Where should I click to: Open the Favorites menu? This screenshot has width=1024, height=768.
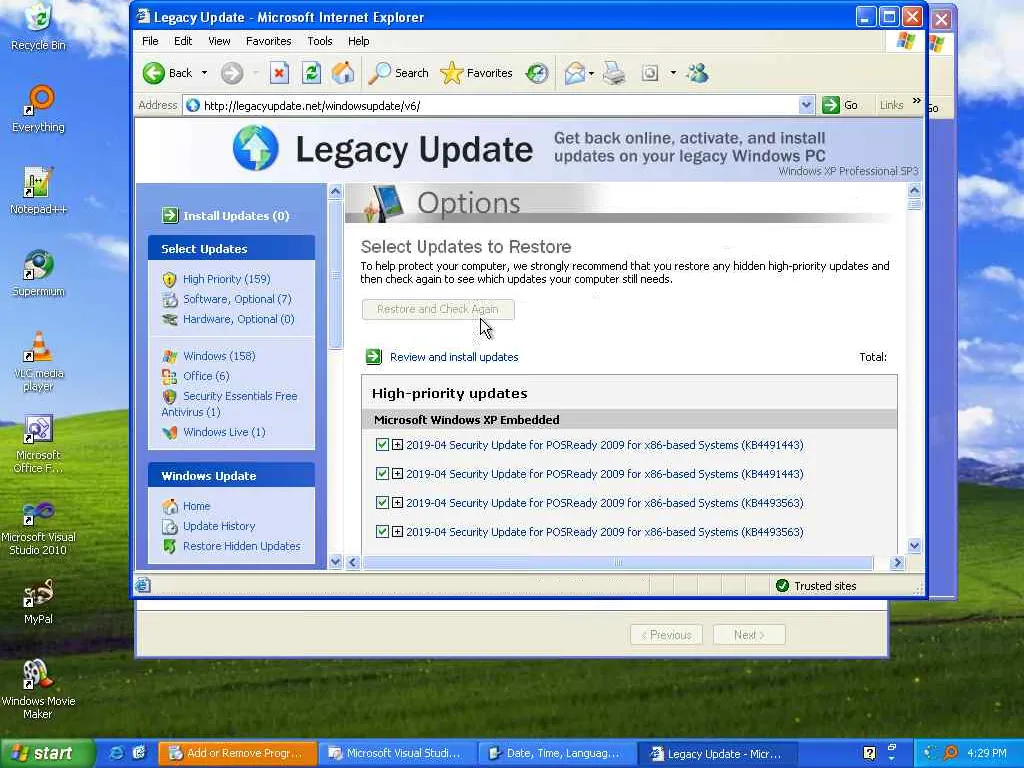click(x=268, y=41)
